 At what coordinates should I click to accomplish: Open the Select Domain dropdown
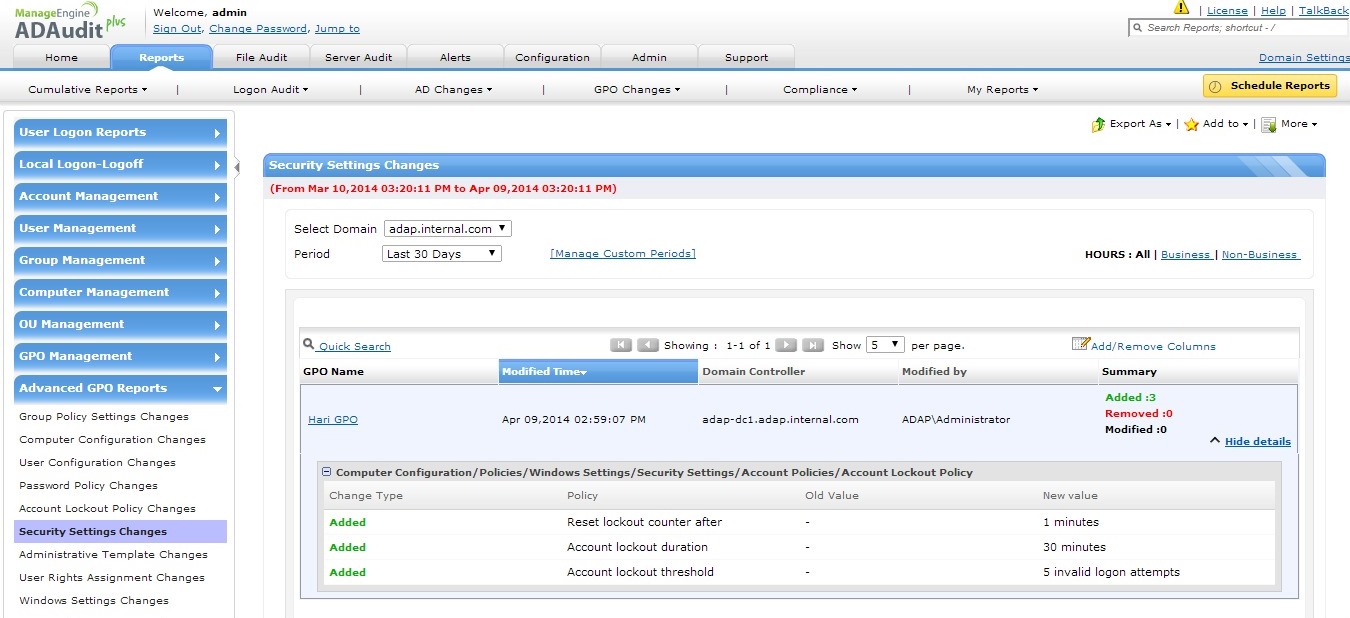tap(447, 229)
